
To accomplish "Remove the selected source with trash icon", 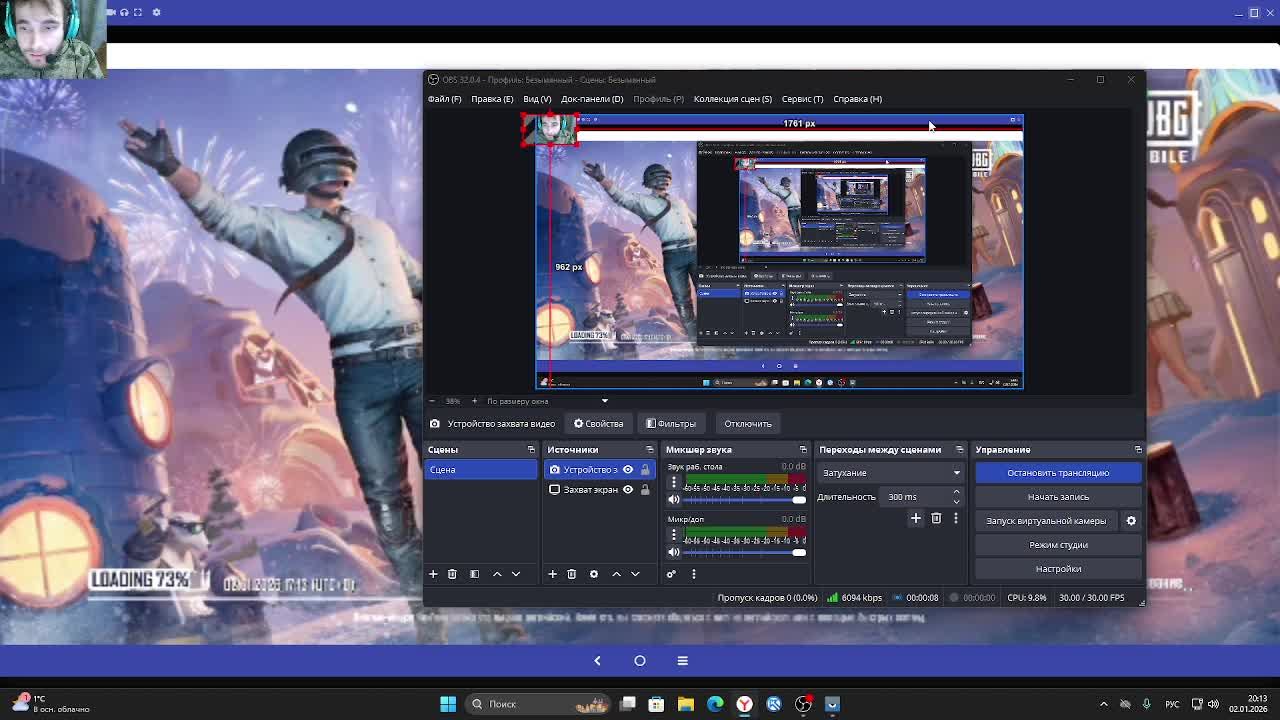I will 572,574.
